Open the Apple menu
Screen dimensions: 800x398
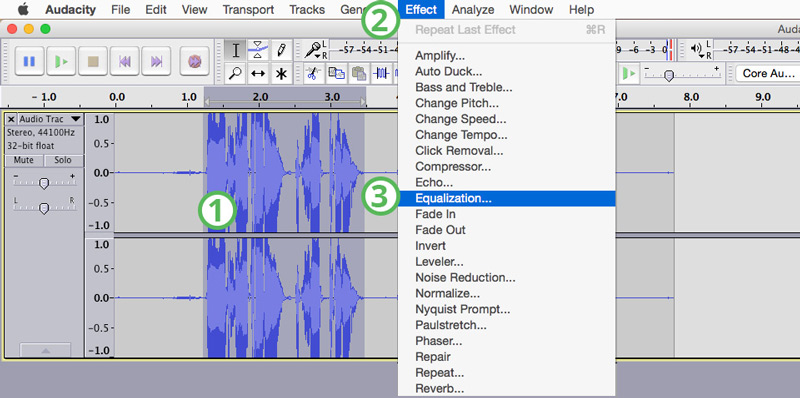tap(23, 9)
